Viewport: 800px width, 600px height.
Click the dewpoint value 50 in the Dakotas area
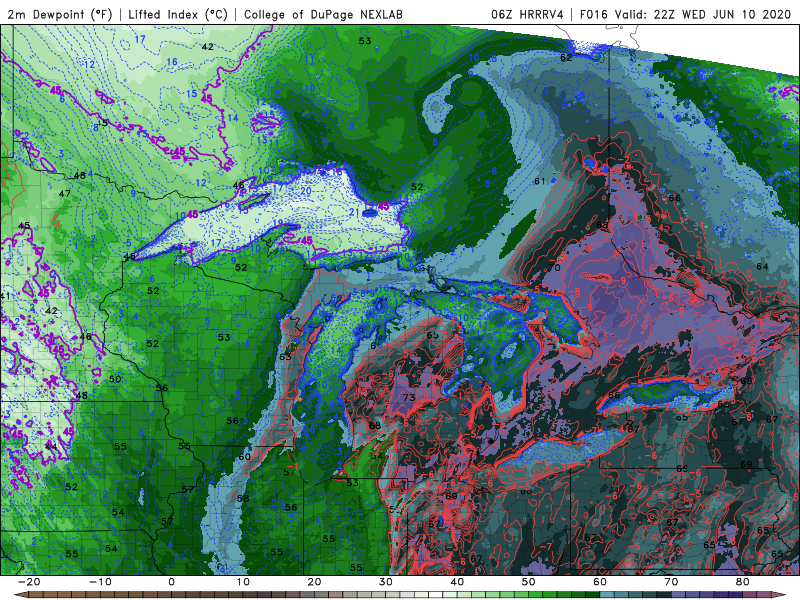point(115,379)
